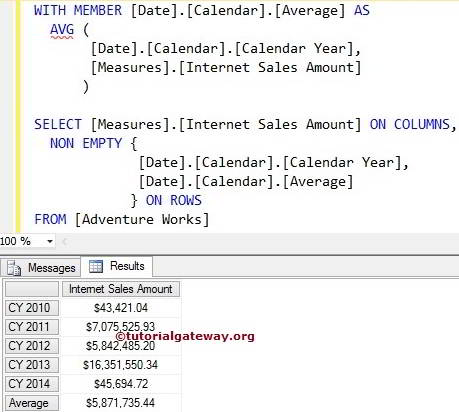Image resolution: width=459 pixels, height=412 pixels.
Task: Select the CY 2010 row header
Action: tap(32, 308)
